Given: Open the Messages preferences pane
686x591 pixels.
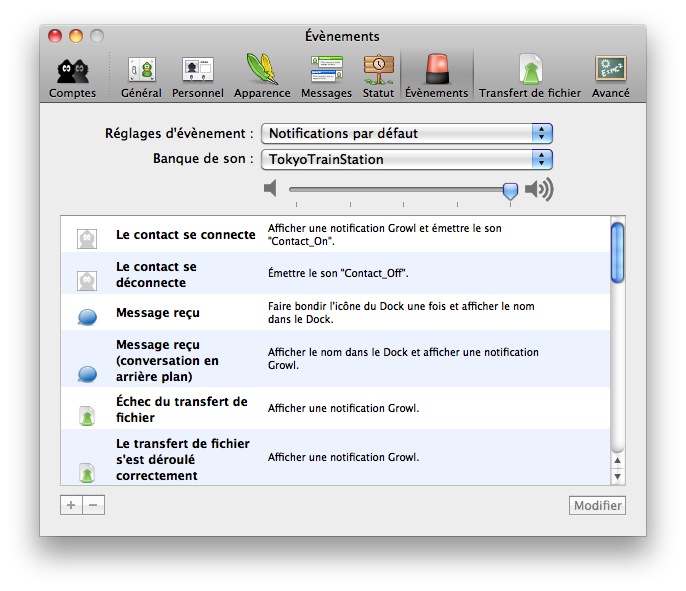Looking at the screenshot, I should click(x=326, y=77).
